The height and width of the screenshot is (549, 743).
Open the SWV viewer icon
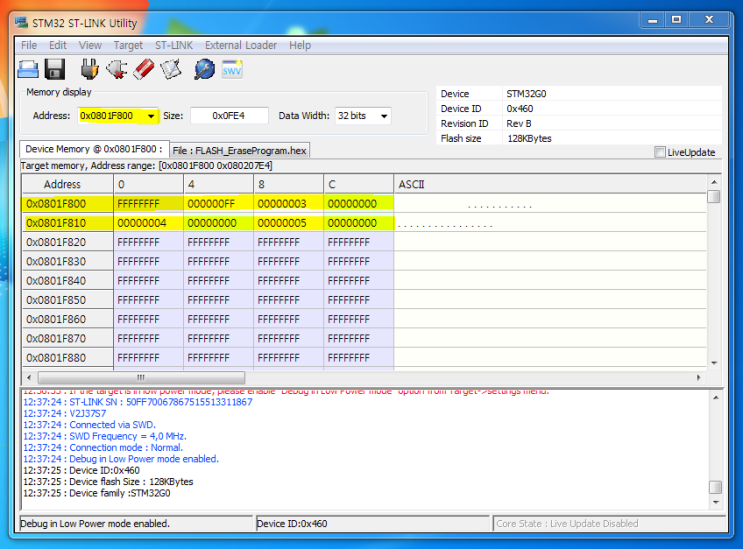(x=232, y=69)
